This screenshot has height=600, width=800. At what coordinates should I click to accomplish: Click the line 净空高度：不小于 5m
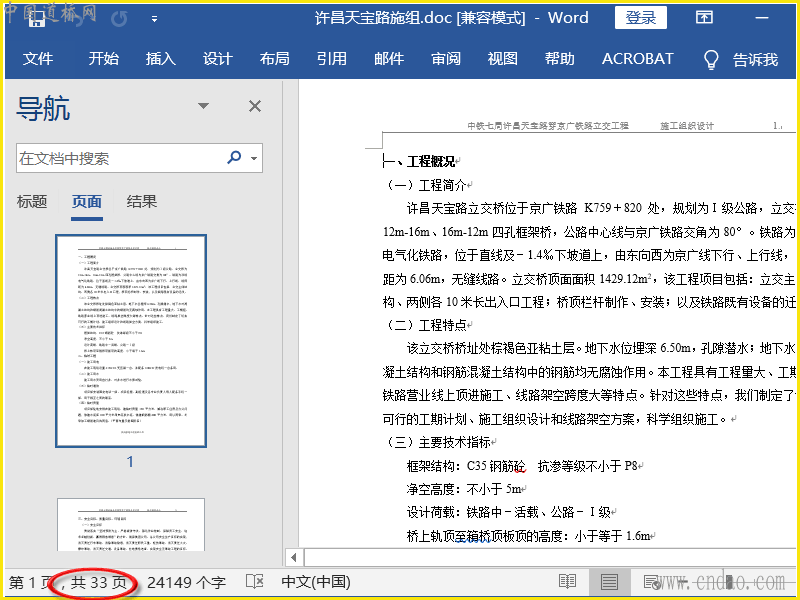tap(464, 489)
